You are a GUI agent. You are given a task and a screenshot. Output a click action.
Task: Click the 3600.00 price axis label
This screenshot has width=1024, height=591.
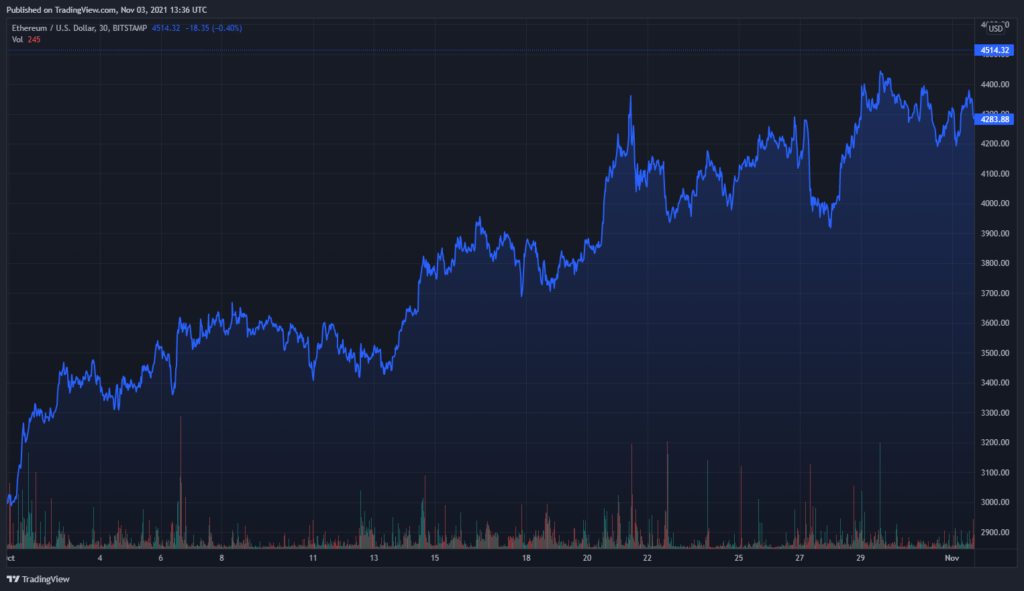tap(995, 323)
